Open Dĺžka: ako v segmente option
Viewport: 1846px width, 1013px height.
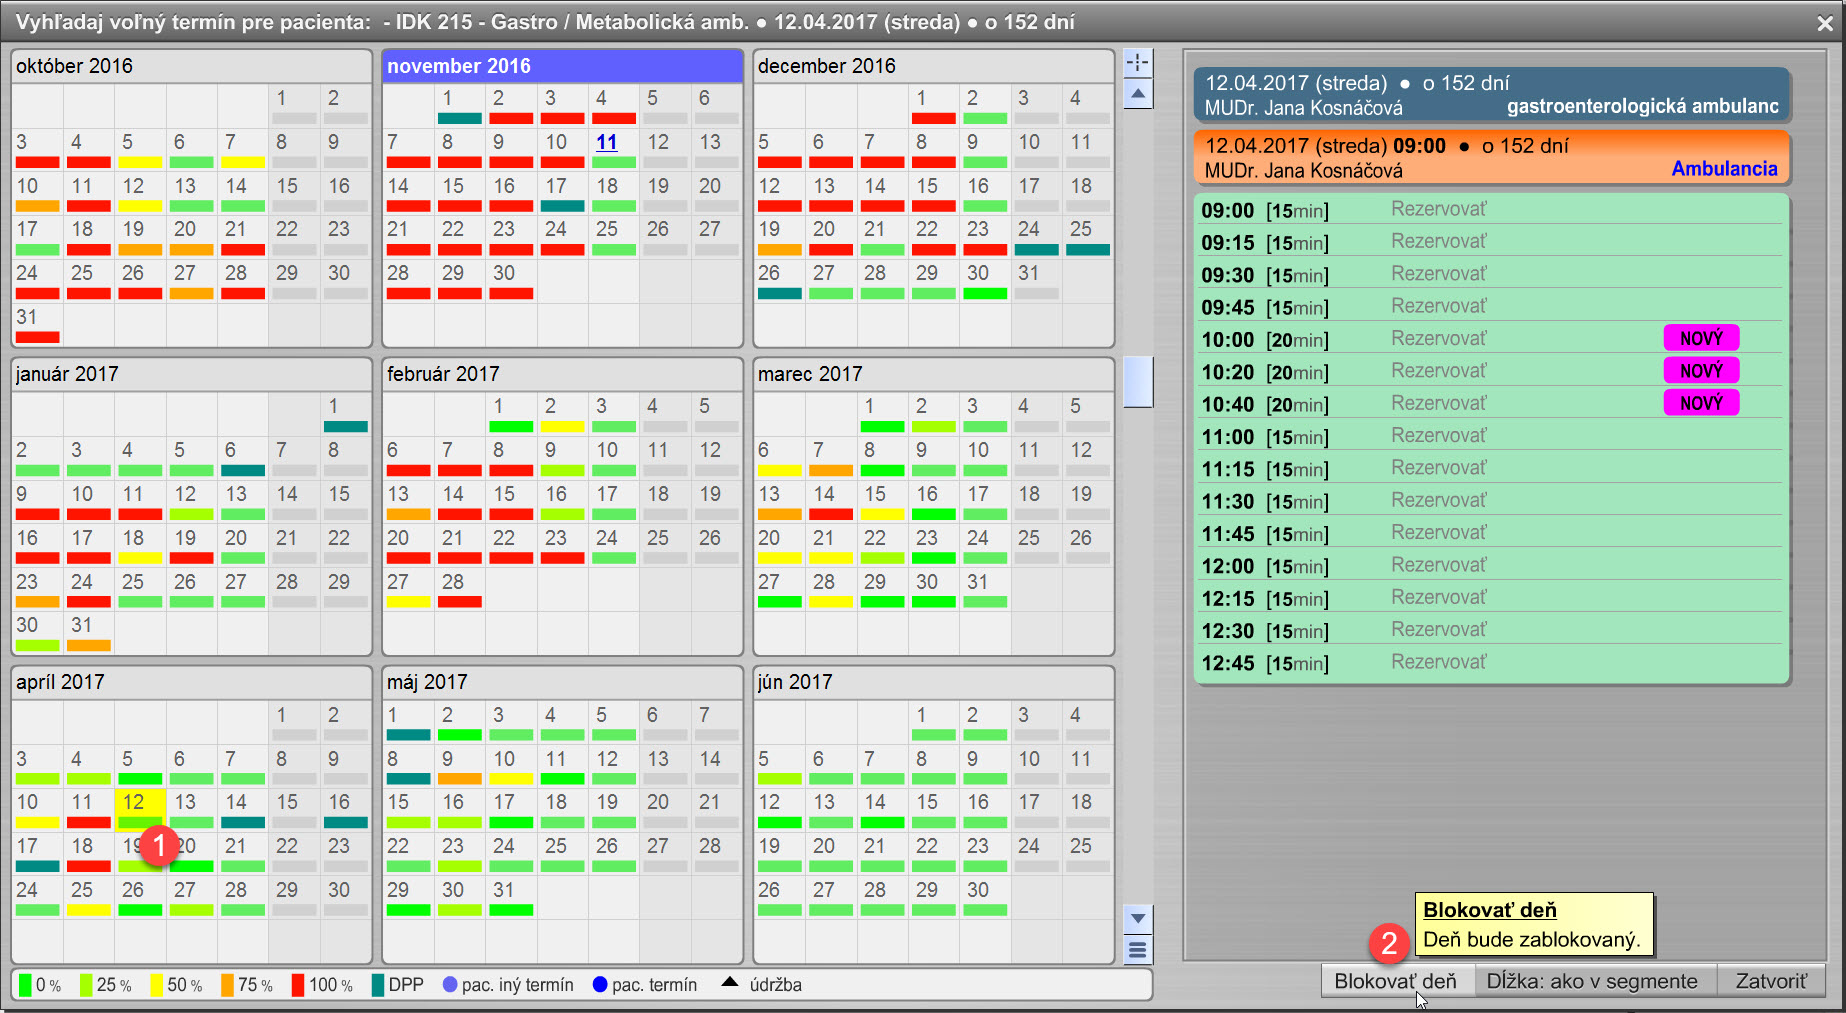(x=1591, y=981)
